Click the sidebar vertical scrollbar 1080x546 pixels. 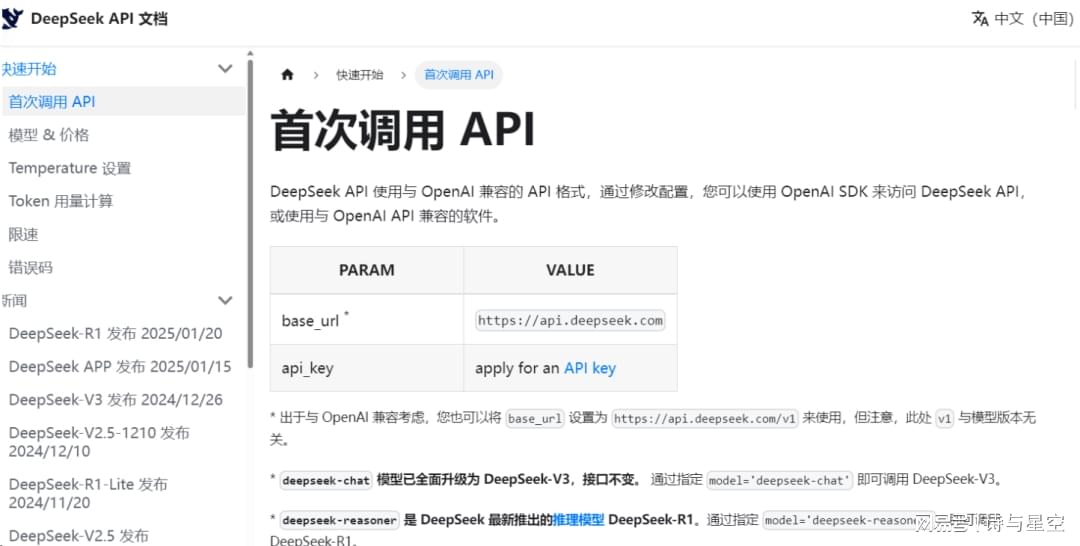(x=250, y=213)
